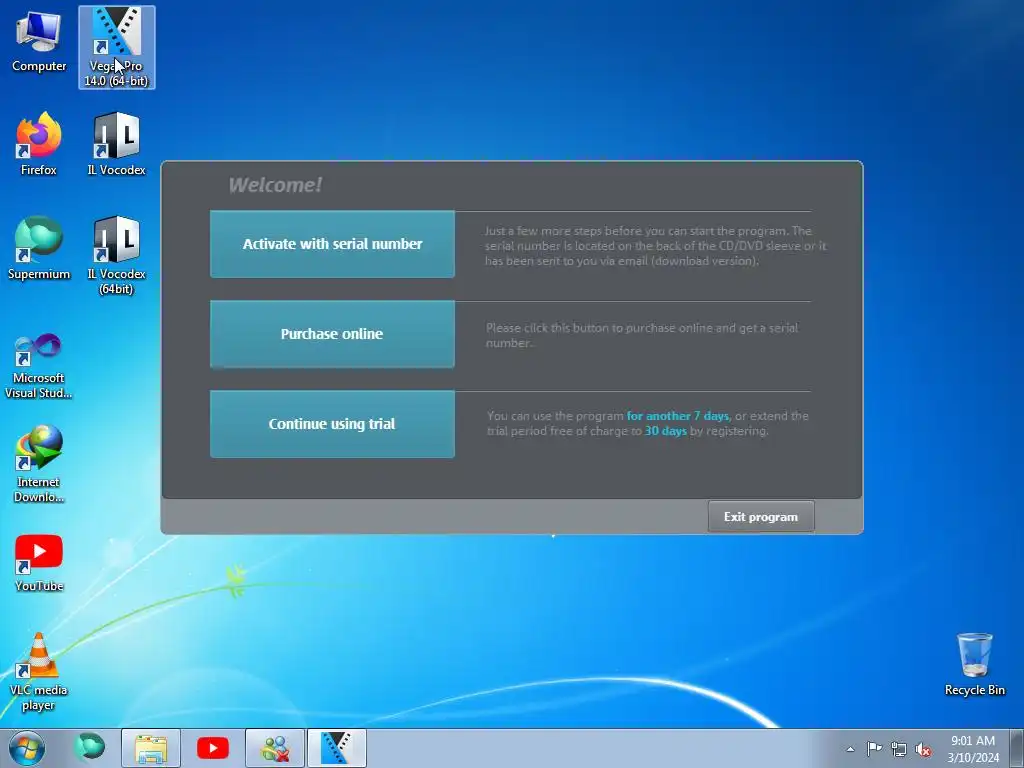1024x768 pixels.
Task: Select Internet Download Manager desktop shortcut
Action: 39,464
